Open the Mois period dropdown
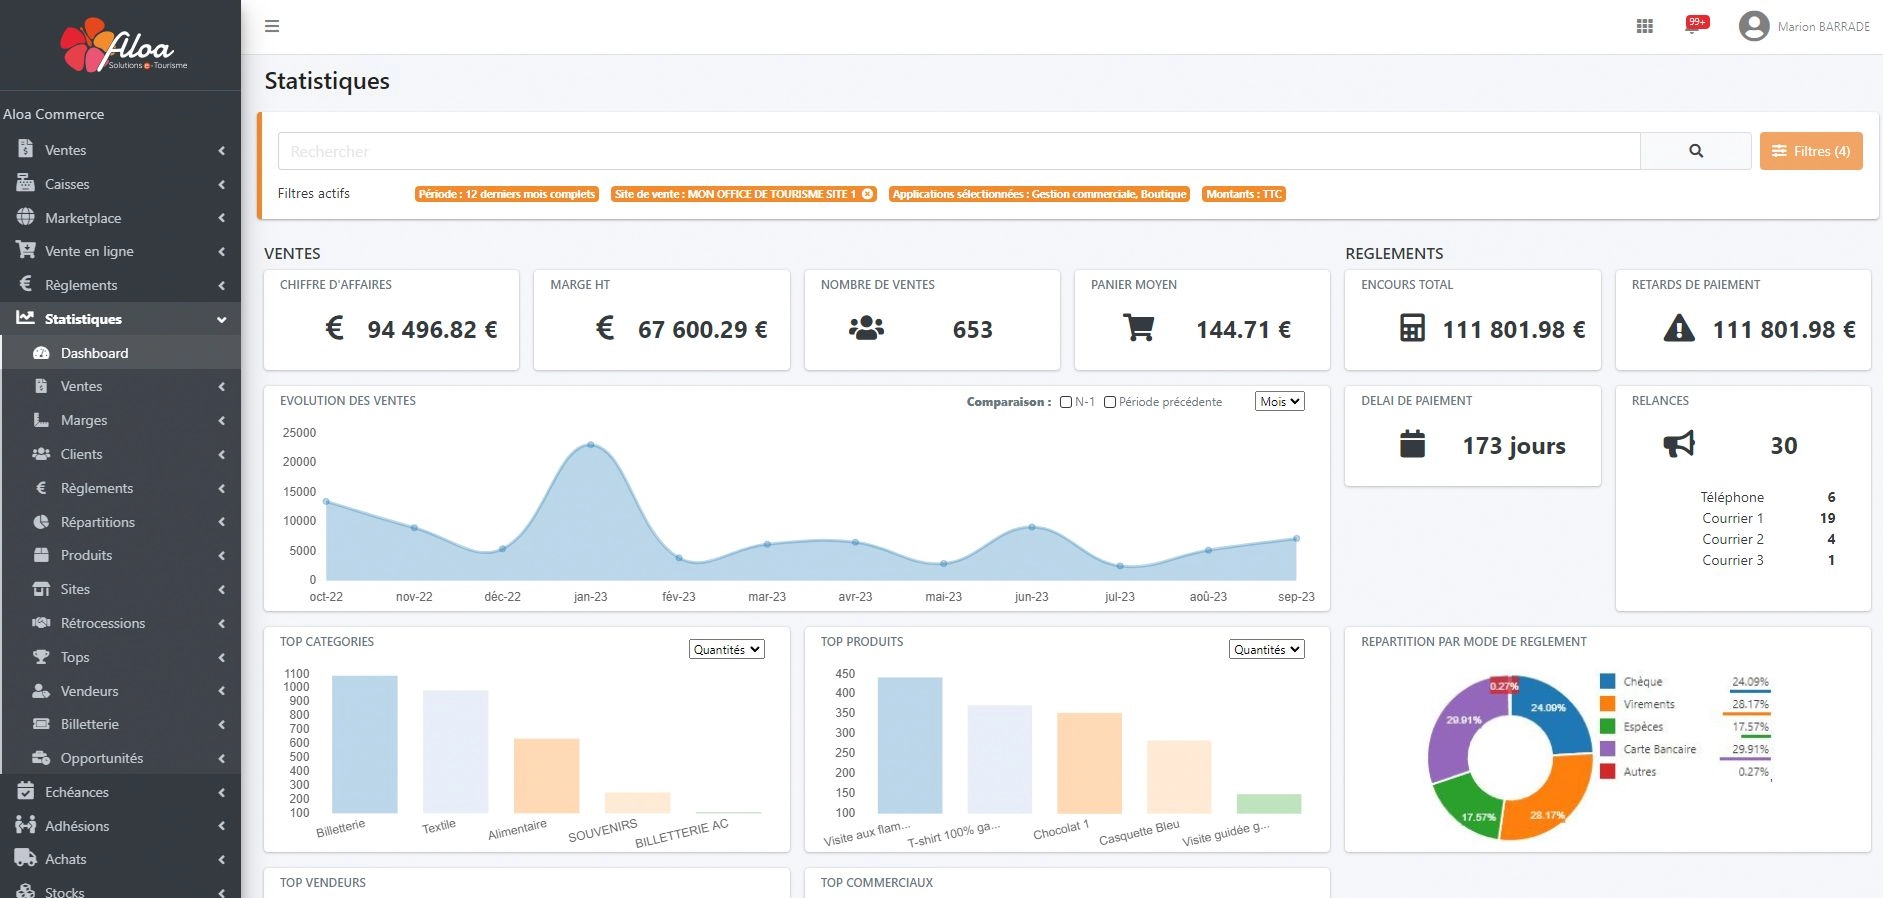Viewport: 1883px width, 898px height. (1279, 401)
